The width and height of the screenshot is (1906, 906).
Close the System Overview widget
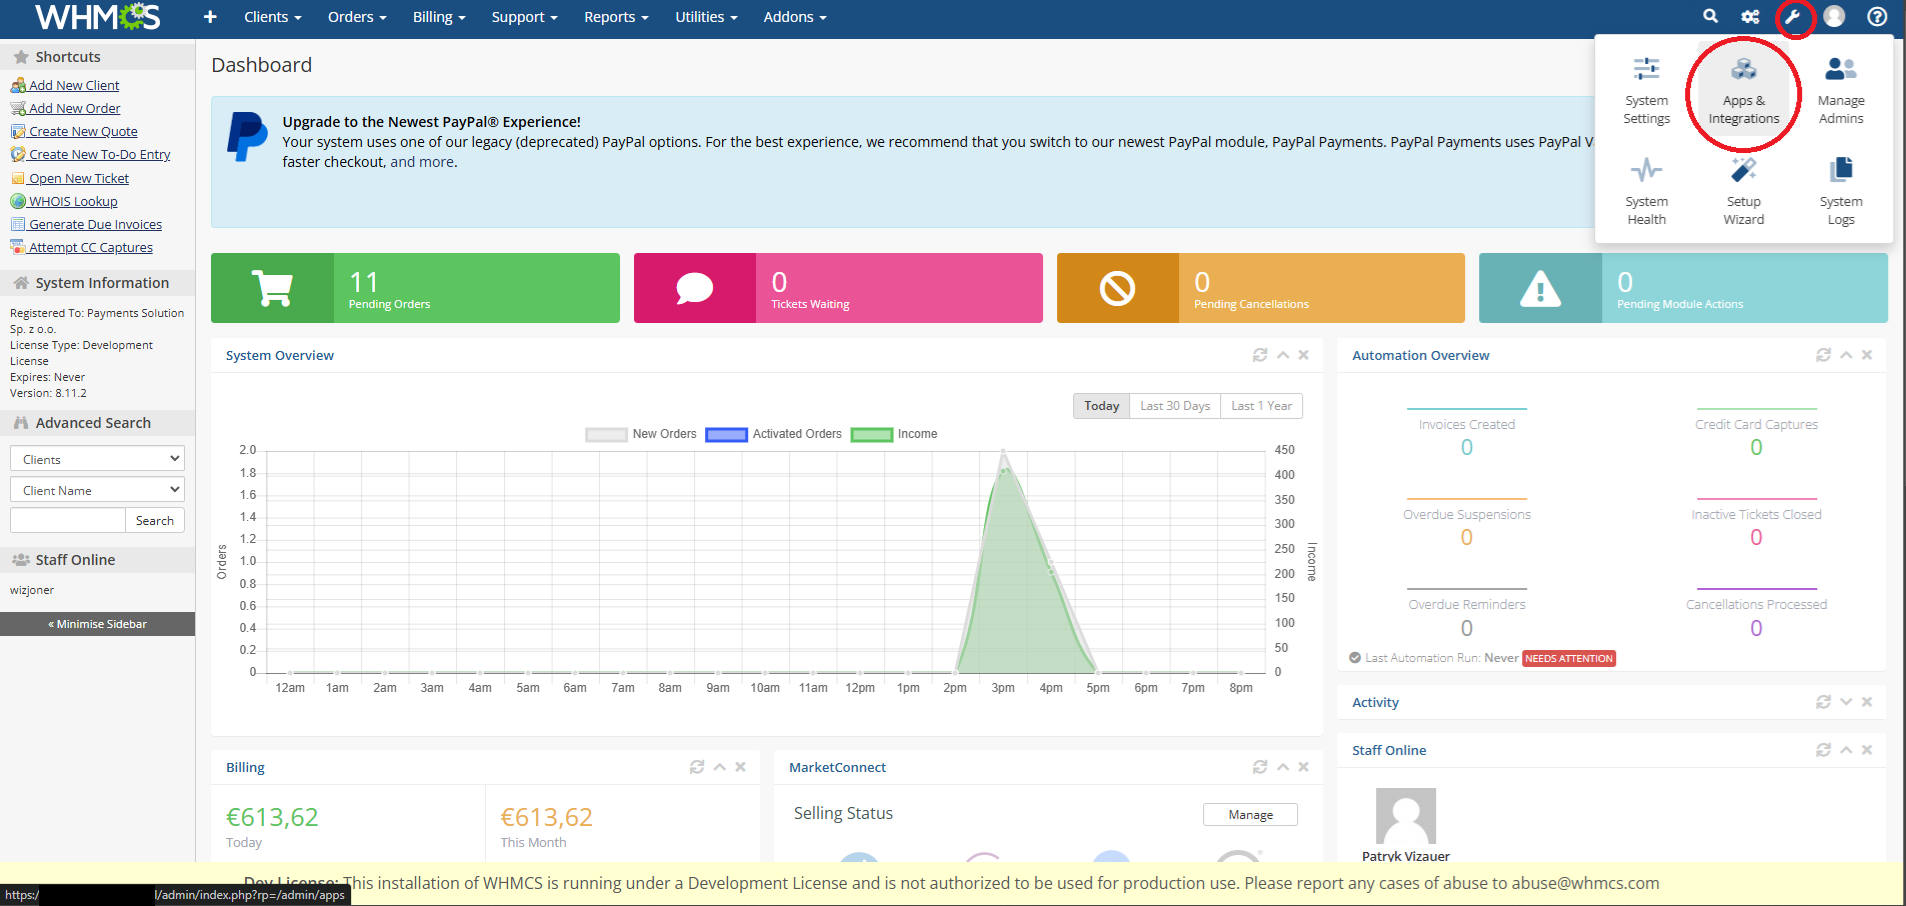coord(1303,355)
